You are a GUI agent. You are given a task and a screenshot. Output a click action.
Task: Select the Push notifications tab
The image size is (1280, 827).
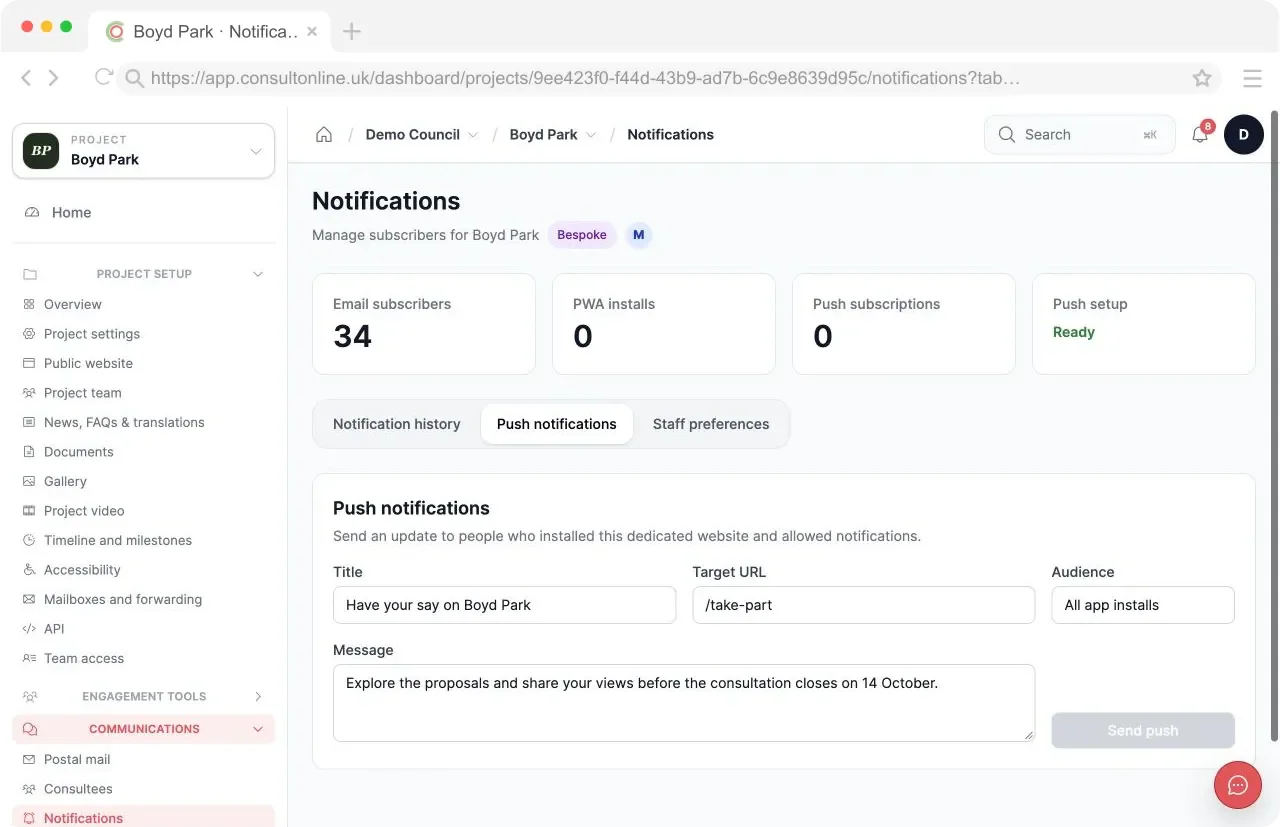(557, 424)
